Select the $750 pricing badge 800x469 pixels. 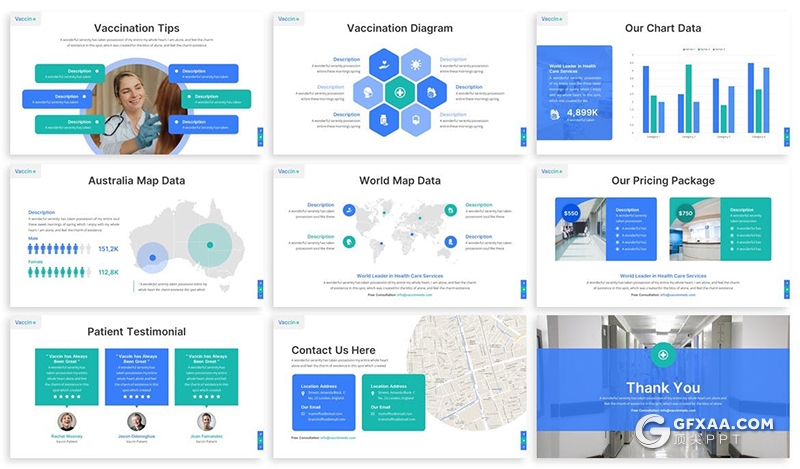click(685, 213)
